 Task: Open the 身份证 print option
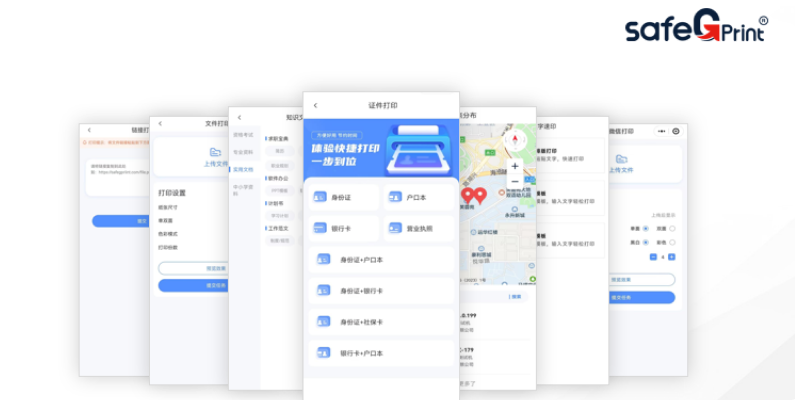pyautogui.click(x=343, y=197)
